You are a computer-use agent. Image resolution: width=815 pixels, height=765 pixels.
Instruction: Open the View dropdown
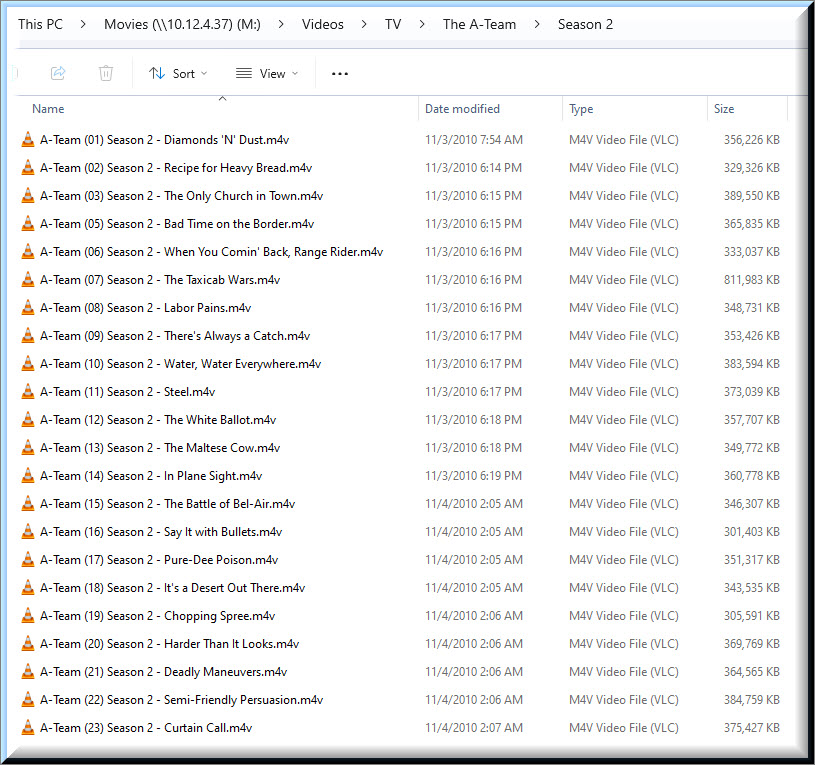267,74
